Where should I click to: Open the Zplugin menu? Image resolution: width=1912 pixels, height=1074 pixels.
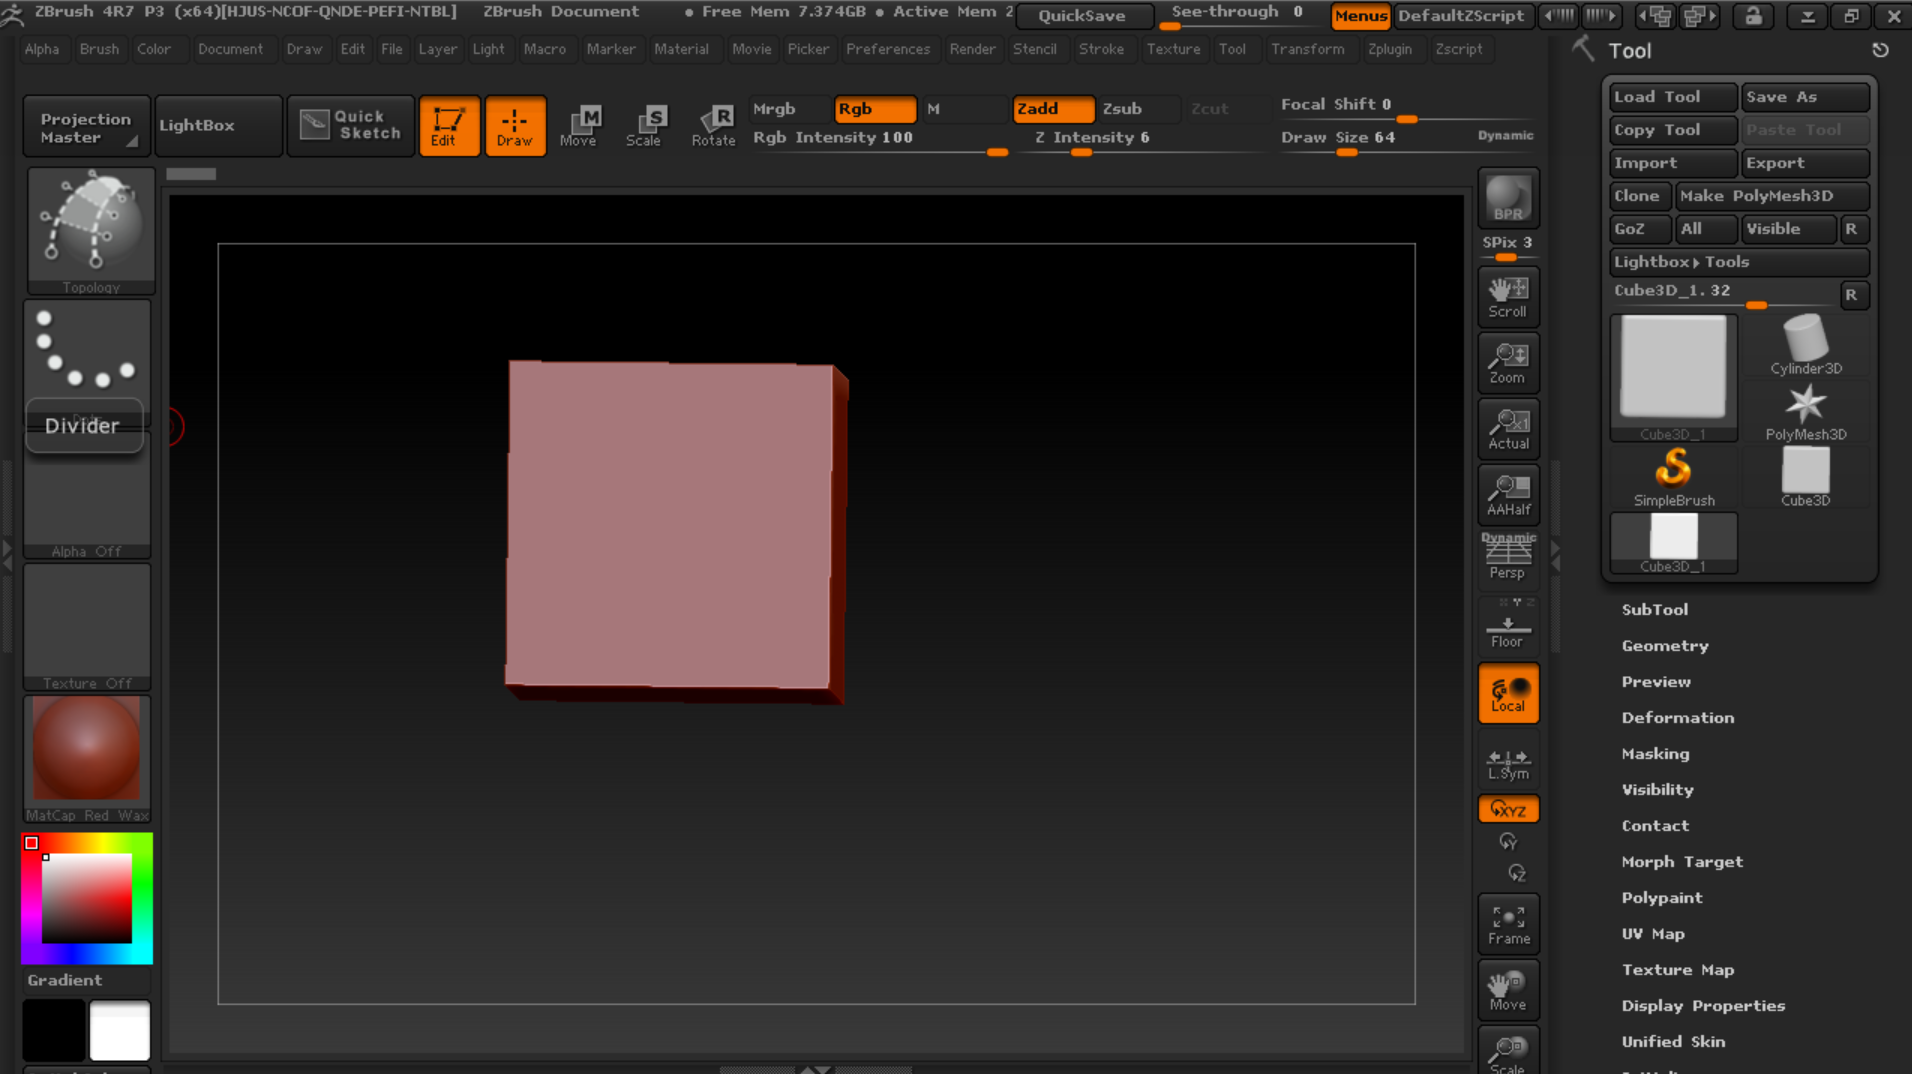[1390, 49]
